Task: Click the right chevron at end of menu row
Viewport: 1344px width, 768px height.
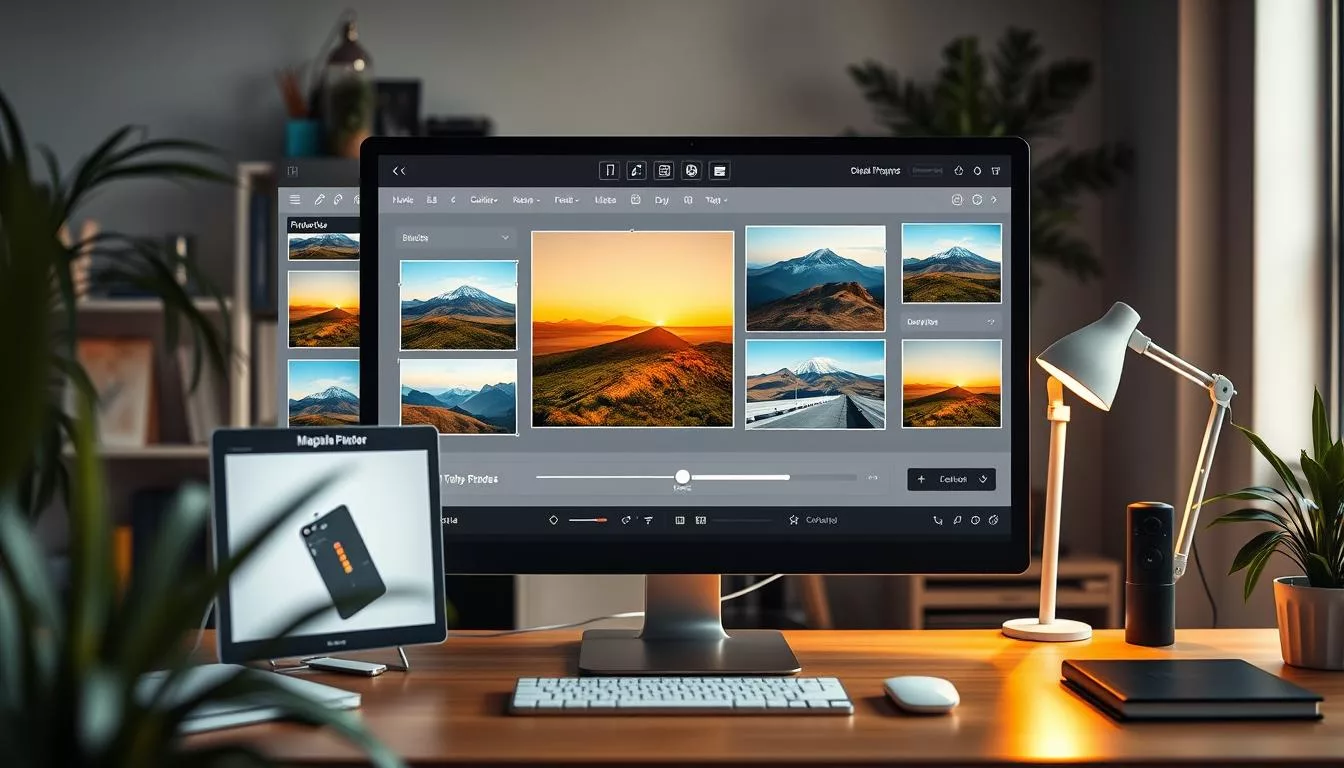Action: (995, 200)
